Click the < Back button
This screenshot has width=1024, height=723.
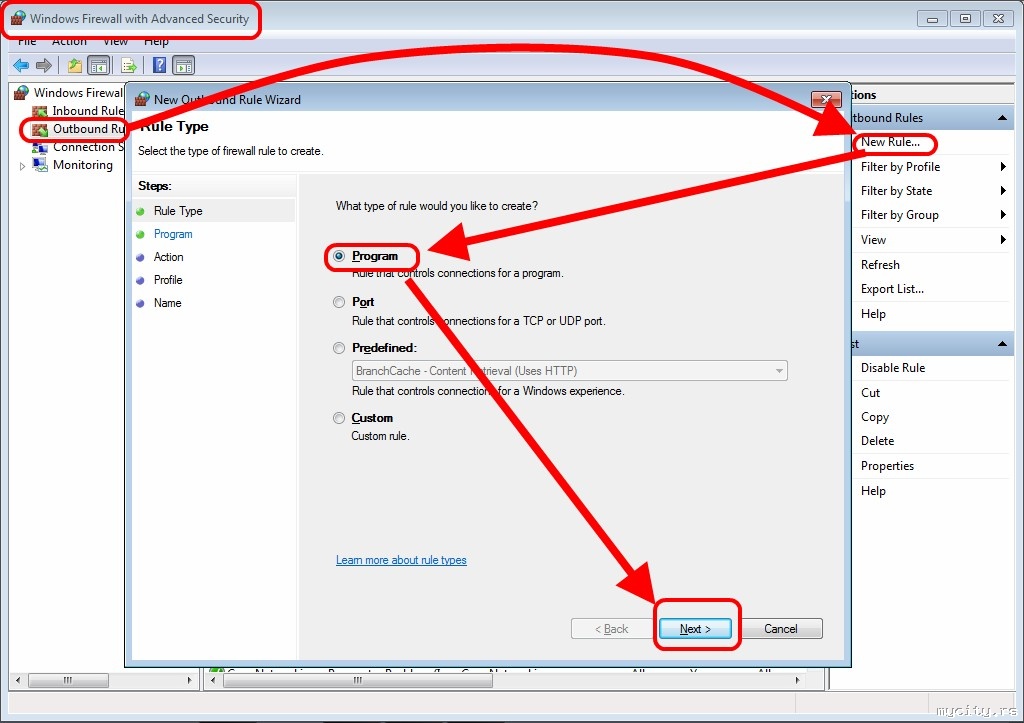click(611, 628)
